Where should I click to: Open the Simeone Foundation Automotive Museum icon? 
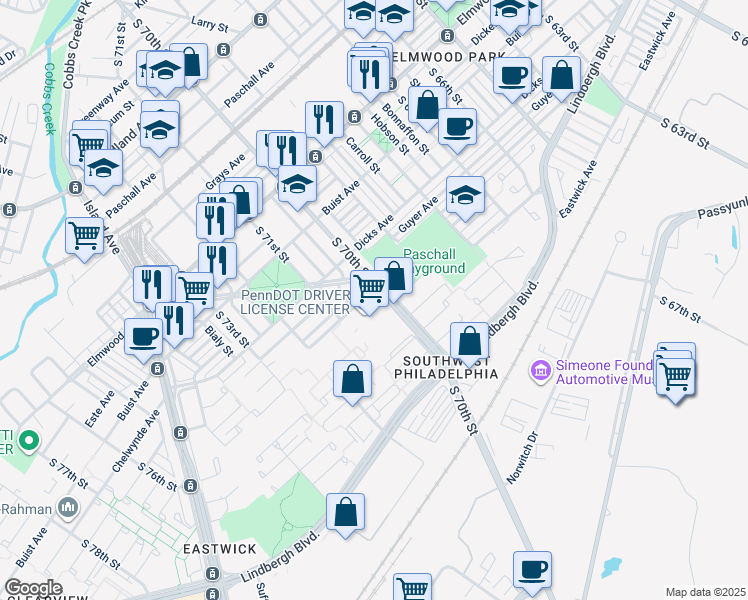point(540,372)
